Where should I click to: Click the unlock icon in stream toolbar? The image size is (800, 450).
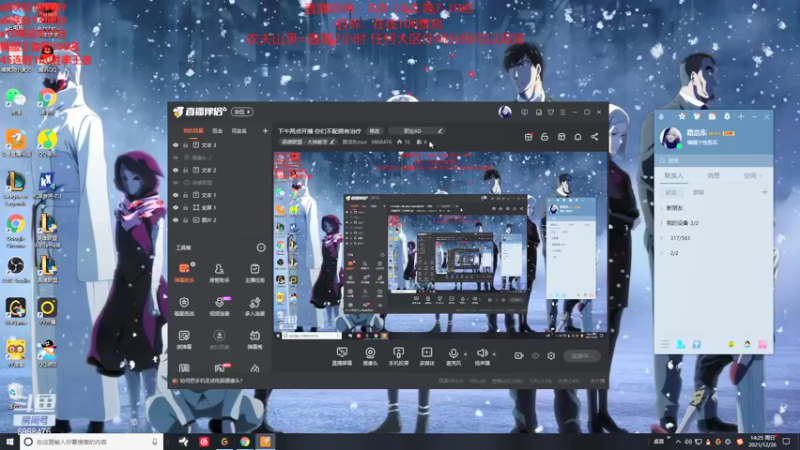click(x=544, y=137)
